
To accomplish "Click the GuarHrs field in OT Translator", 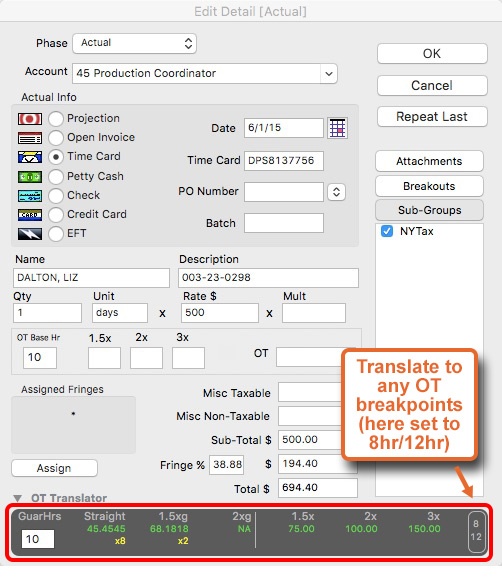I will pos(38,539).
